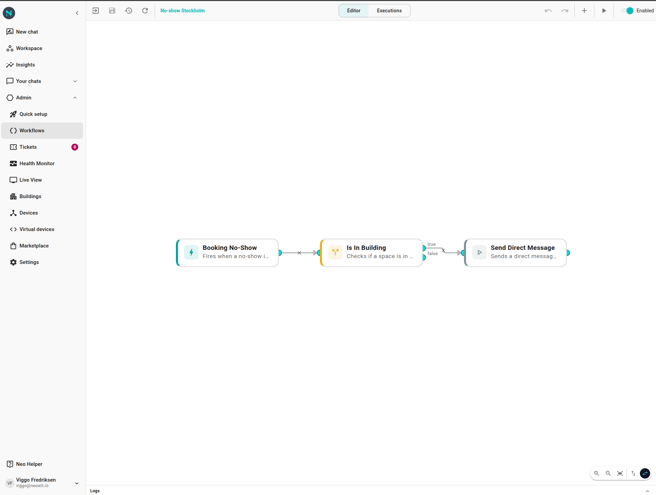Select the Is In Building node
Screen dimensions: 656x495
click(x=372, y=253)
